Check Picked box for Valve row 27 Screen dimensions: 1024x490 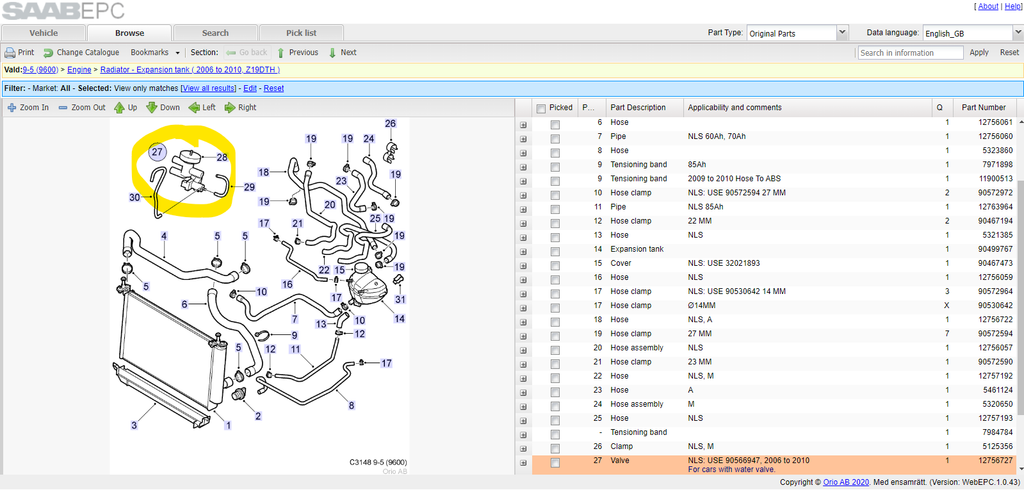554,463
